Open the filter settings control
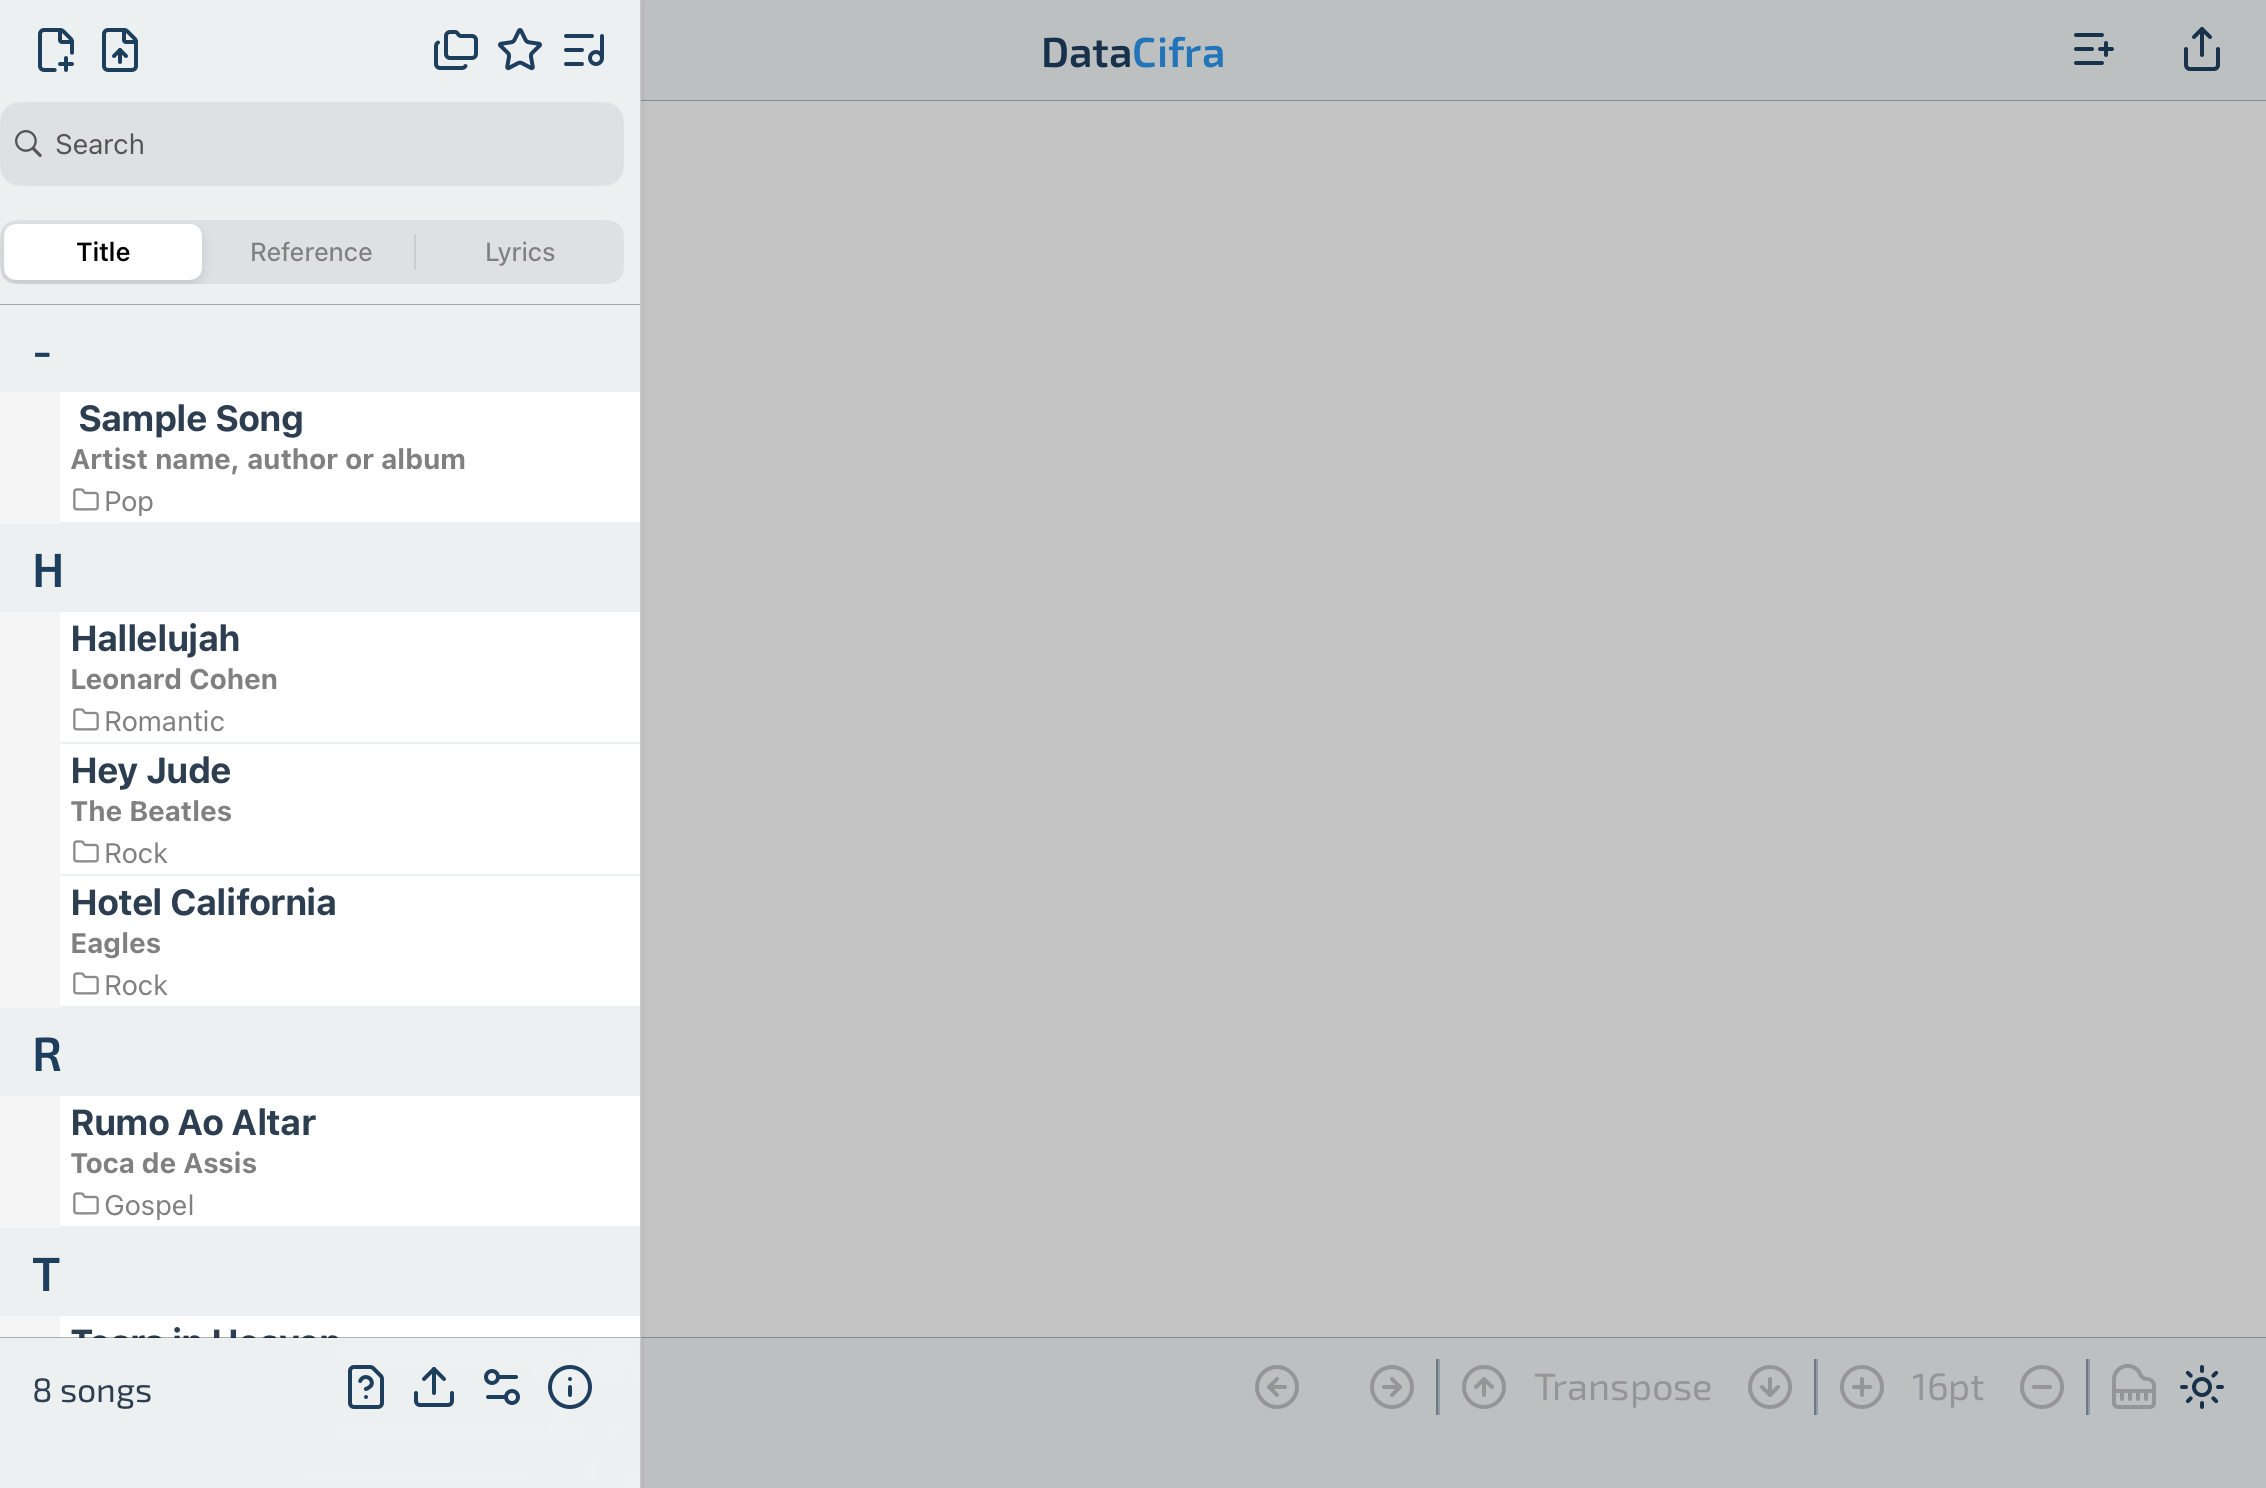The height and width of the screenshot is (1488, 2266). click(501, 1388)
